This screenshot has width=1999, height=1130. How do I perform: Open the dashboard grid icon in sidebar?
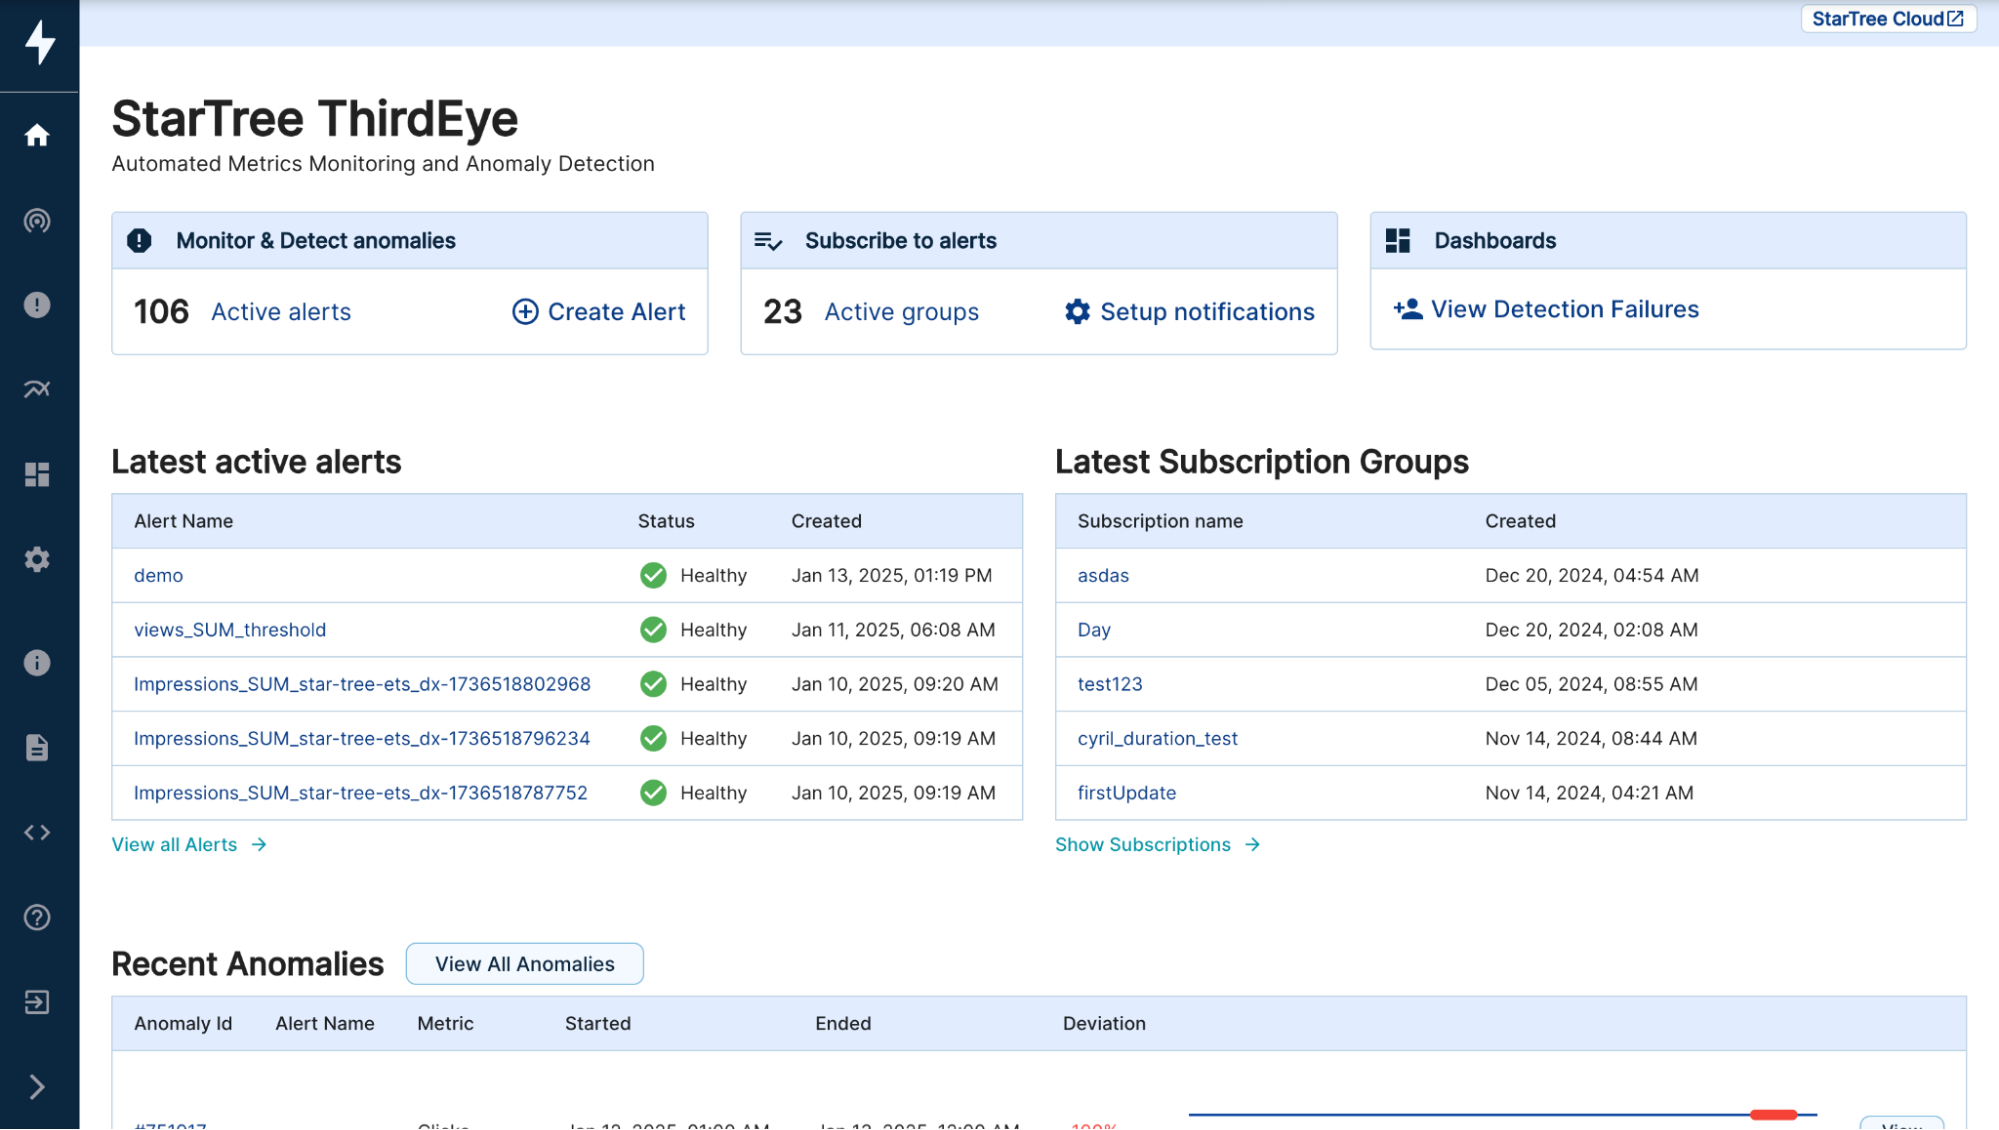pos(37,474)
